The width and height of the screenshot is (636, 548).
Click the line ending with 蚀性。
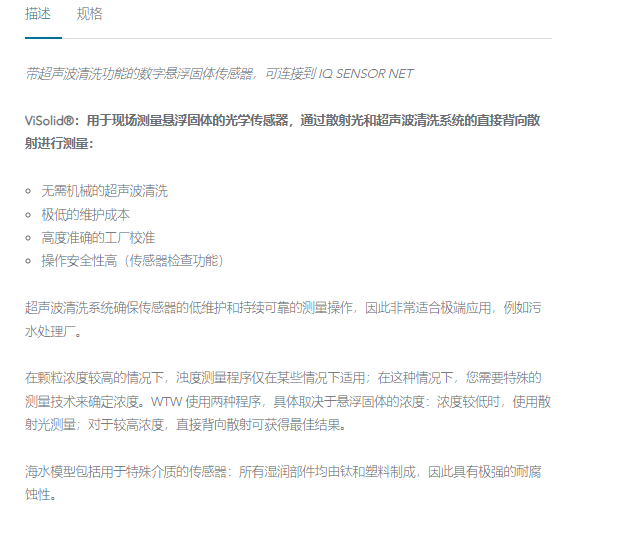click(41, 494)
